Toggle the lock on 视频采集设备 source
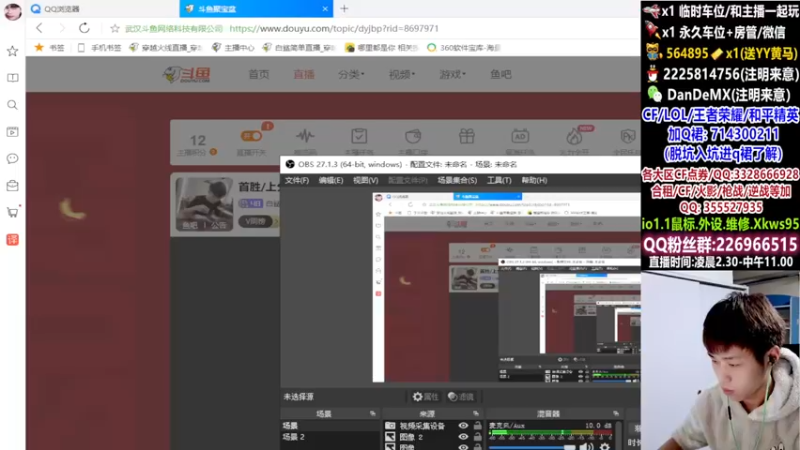Viewport: 800px width, 450px height. point(478,425)
